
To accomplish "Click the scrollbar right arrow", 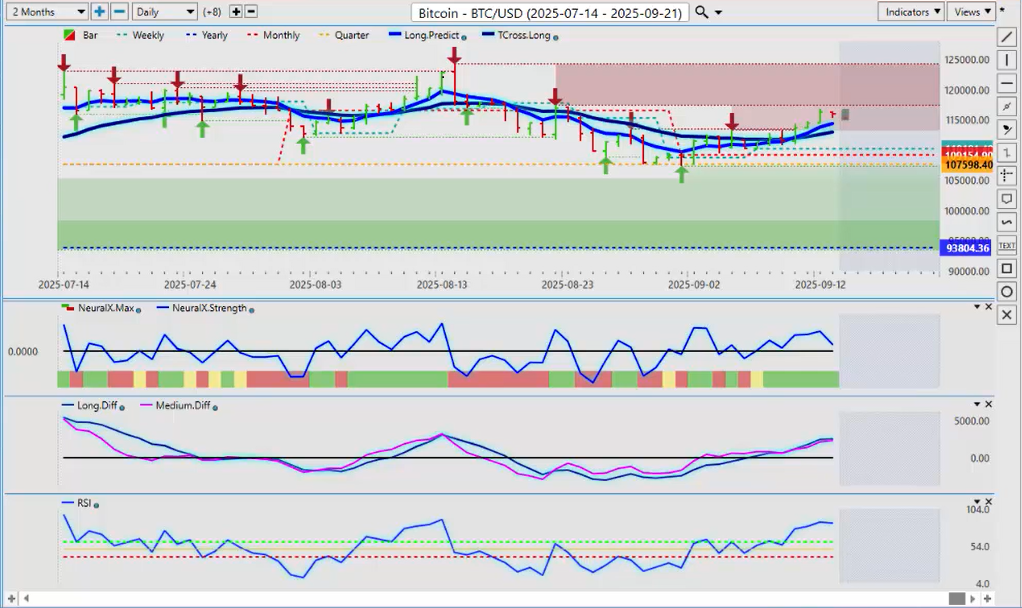I will (x=972, y=598).
